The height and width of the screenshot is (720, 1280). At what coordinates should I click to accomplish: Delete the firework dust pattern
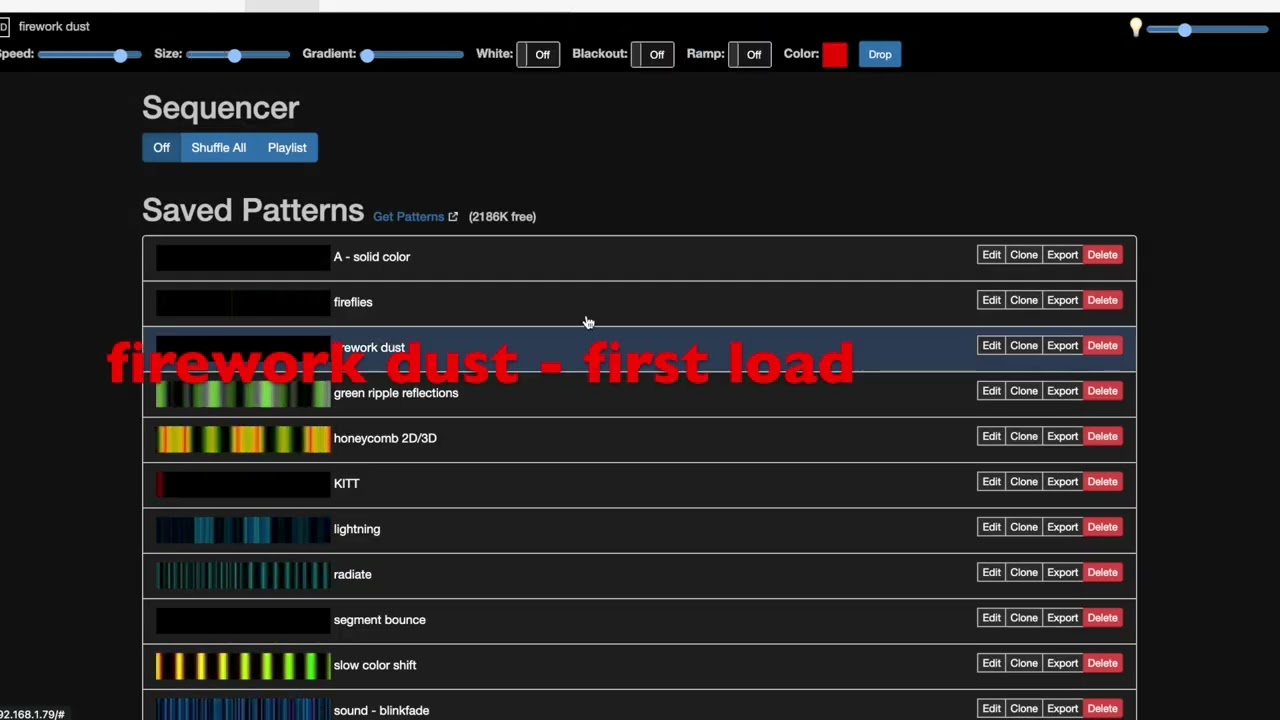[1103, 346]
